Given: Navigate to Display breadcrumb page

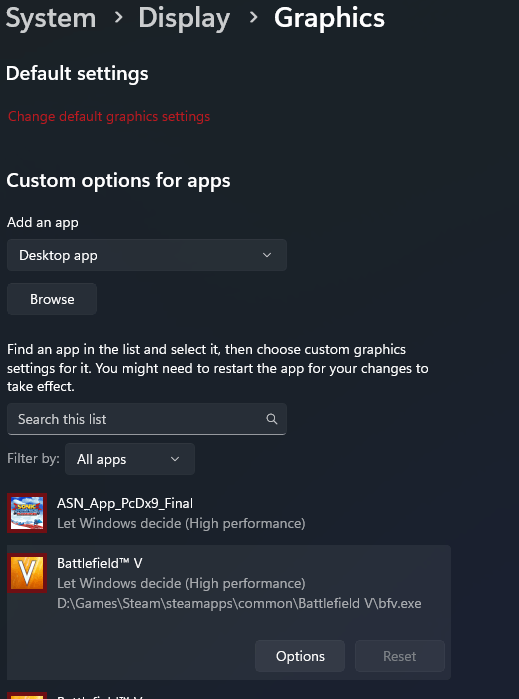Looking at the screenshot, I should coord(184,18).
